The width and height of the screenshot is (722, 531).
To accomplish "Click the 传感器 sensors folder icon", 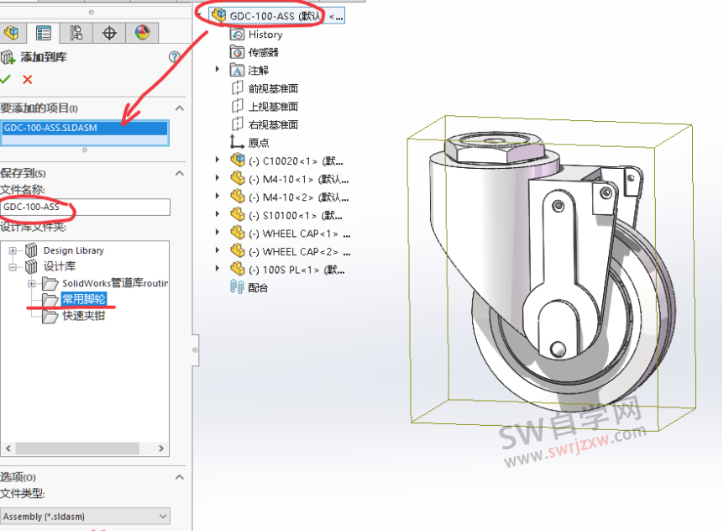I will tap(237, 52).
